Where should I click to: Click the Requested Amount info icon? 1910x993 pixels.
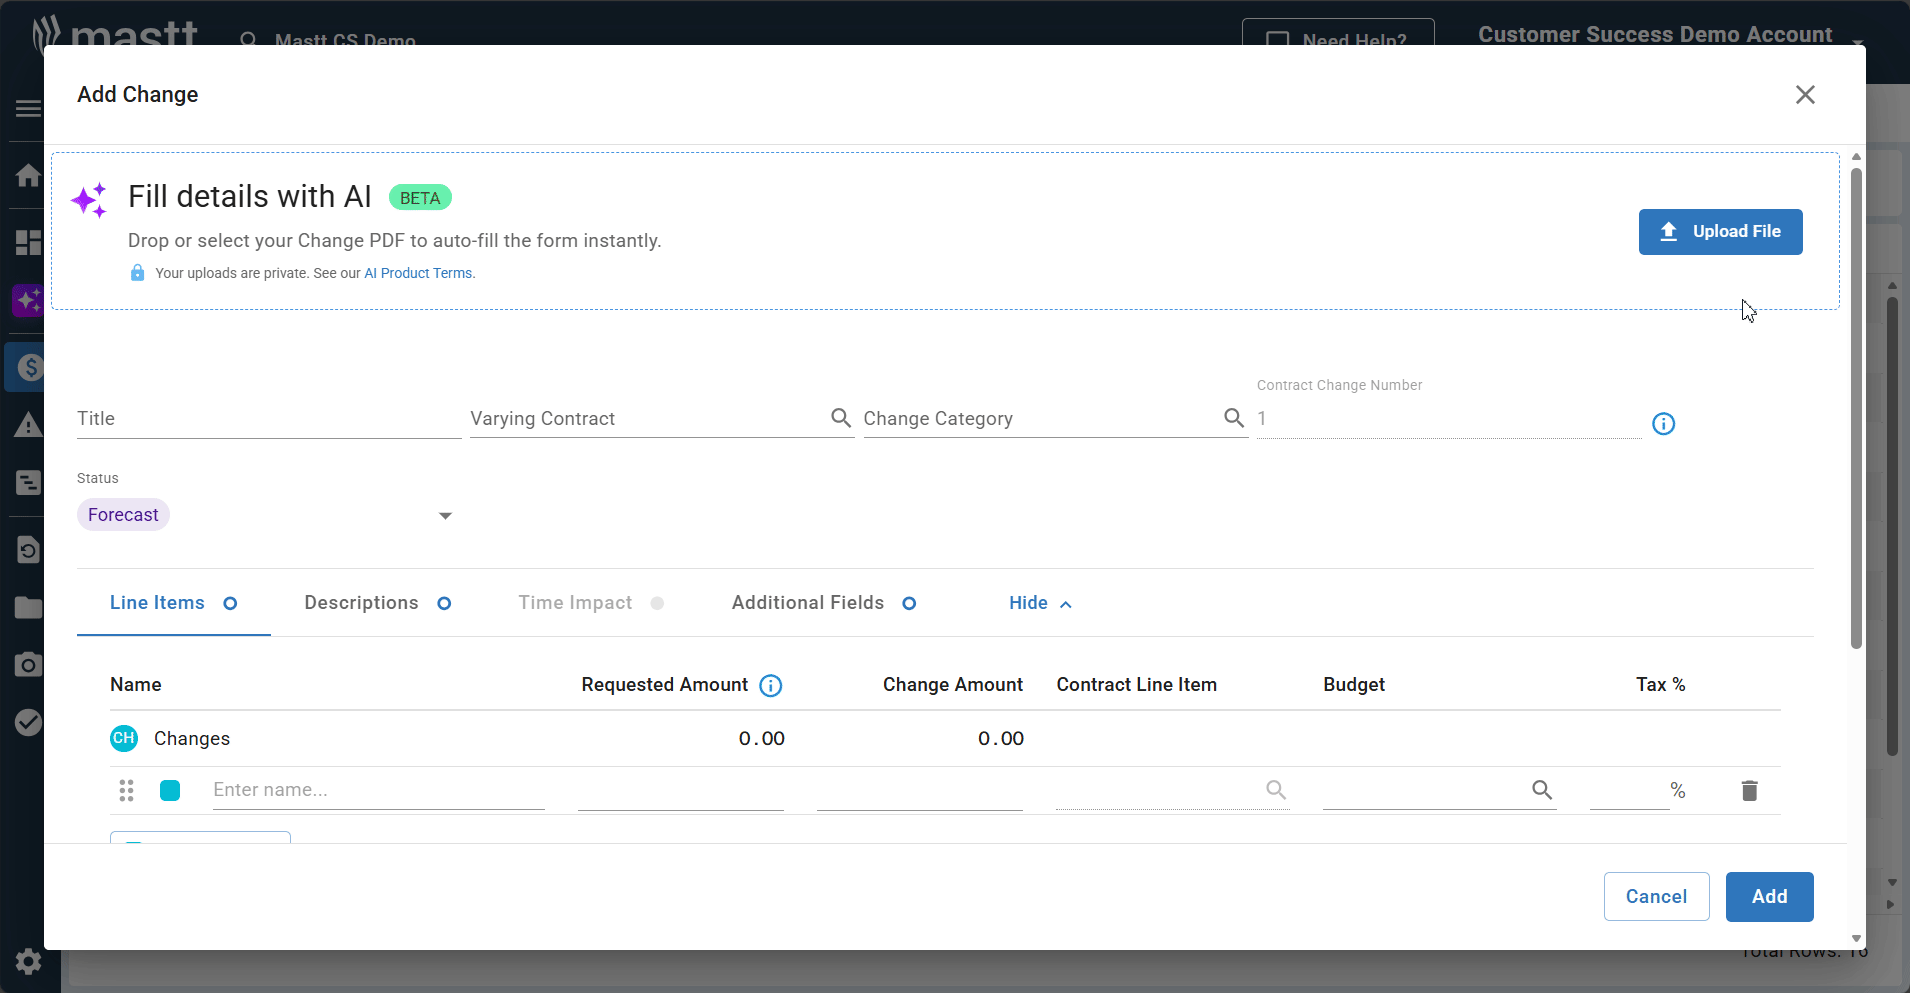pos(770,686)
